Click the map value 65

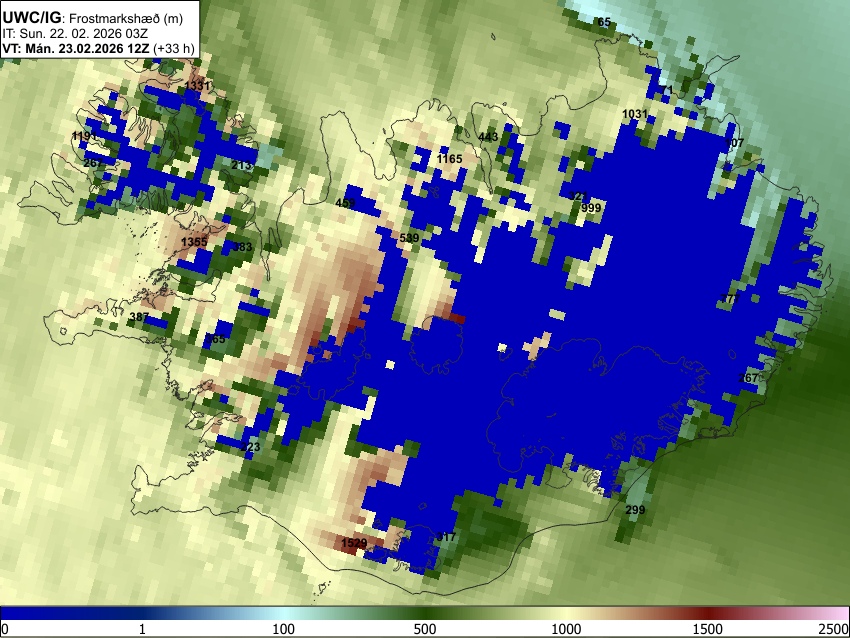pyautogui.click(x=604, y=22)
